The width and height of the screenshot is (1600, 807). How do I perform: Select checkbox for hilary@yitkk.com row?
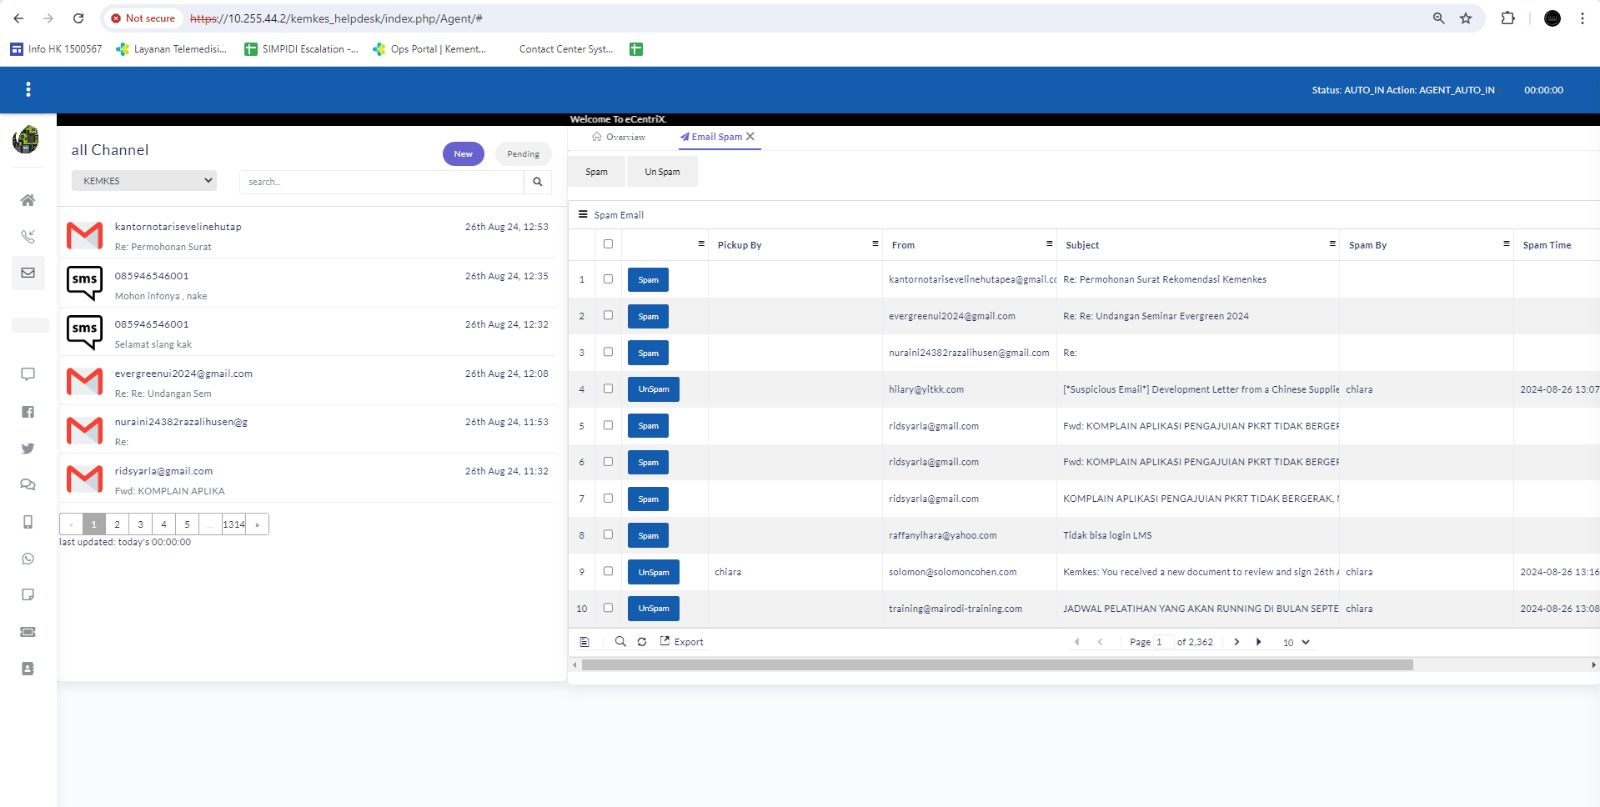point(608,389)
